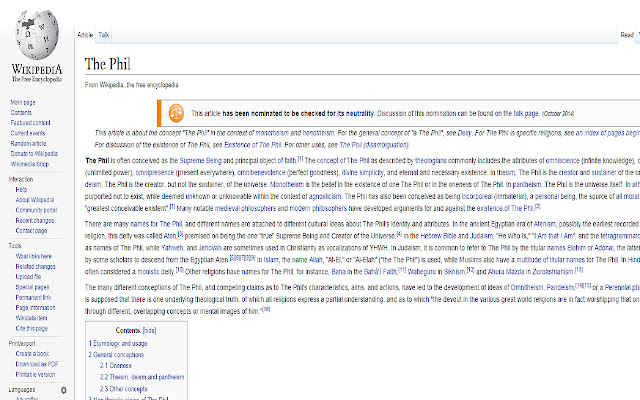Open the Supreme Being link

coord(200,160)
